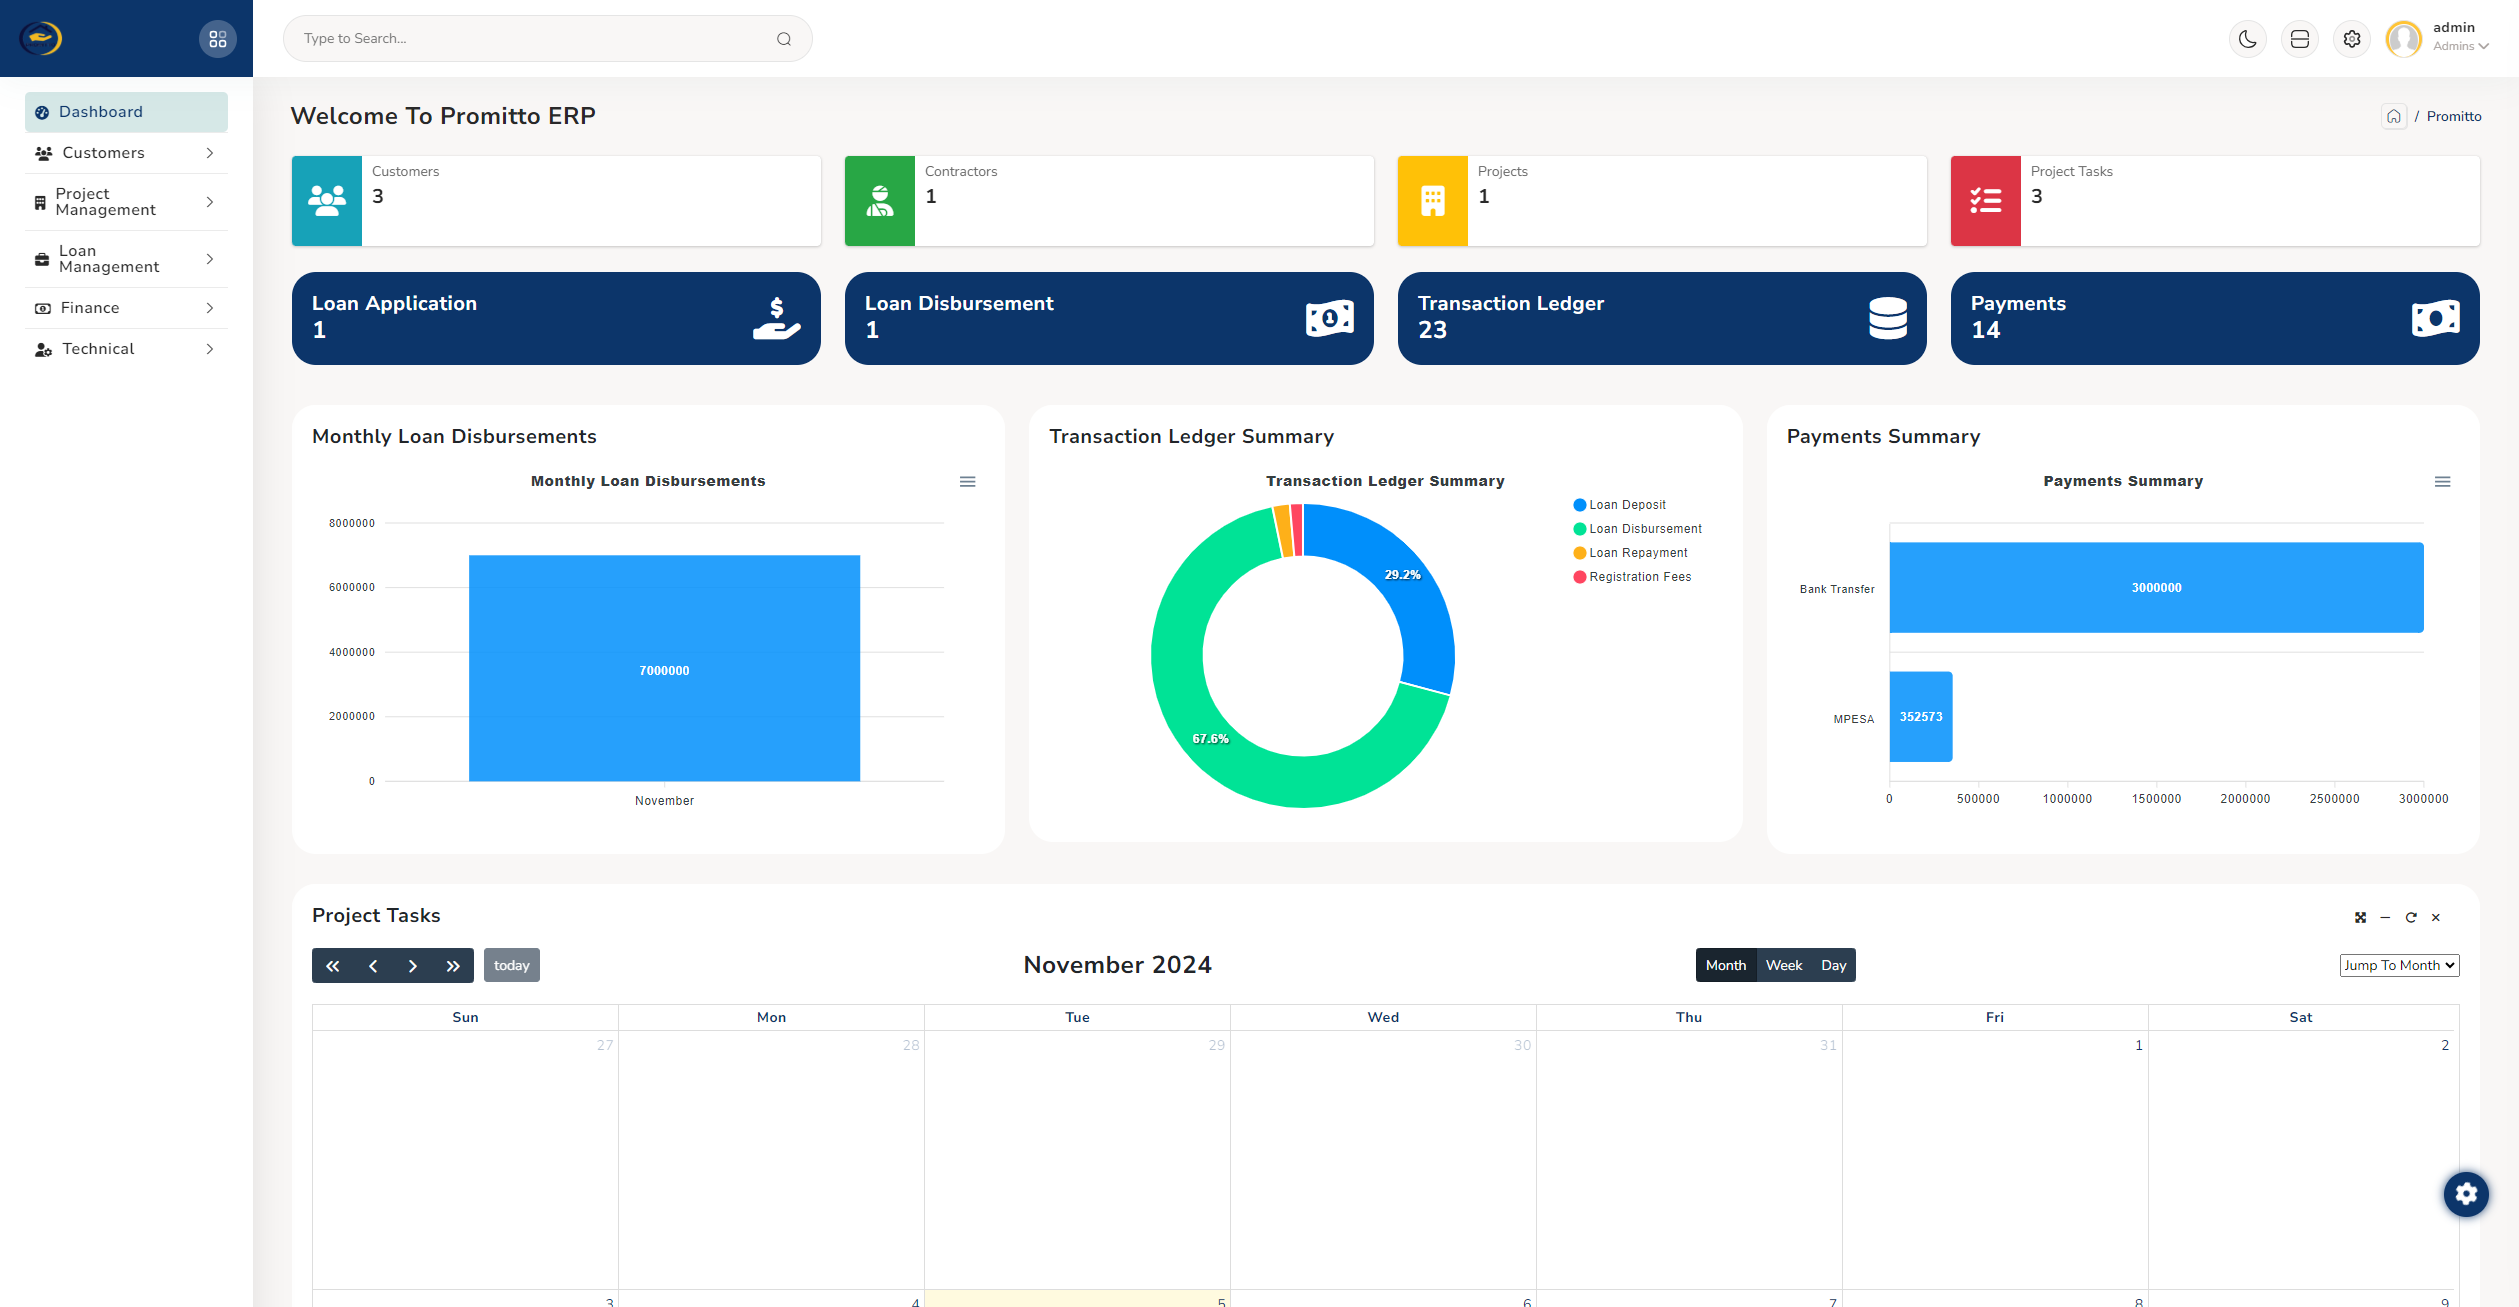Expand the Project Tasks panel fullscreen

(2360, 918)
